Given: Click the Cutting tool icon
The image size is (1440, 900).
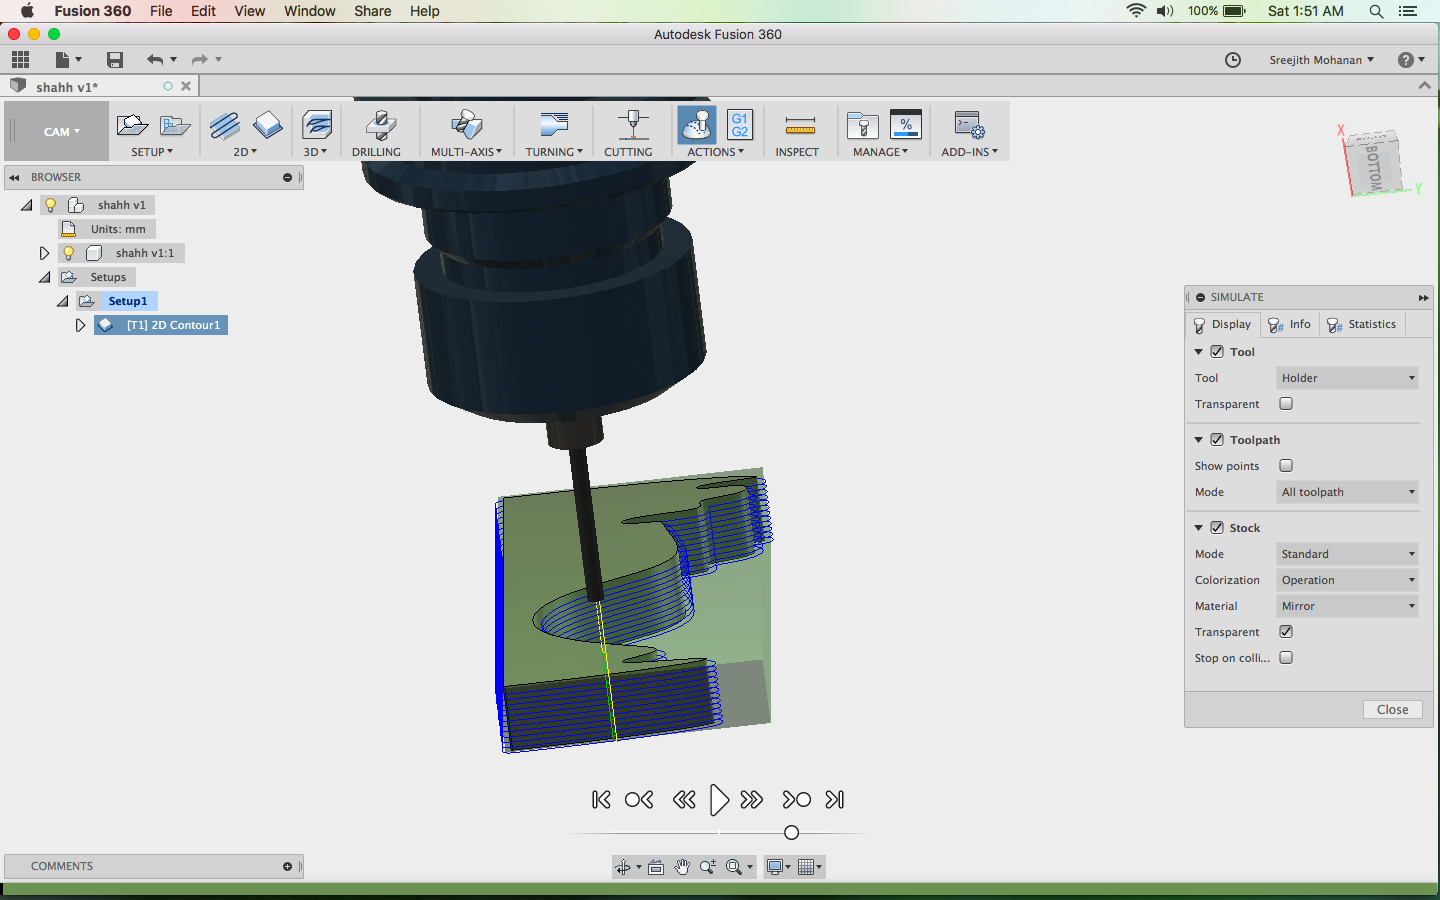Looking at the screenshot, I should point(631,126).
